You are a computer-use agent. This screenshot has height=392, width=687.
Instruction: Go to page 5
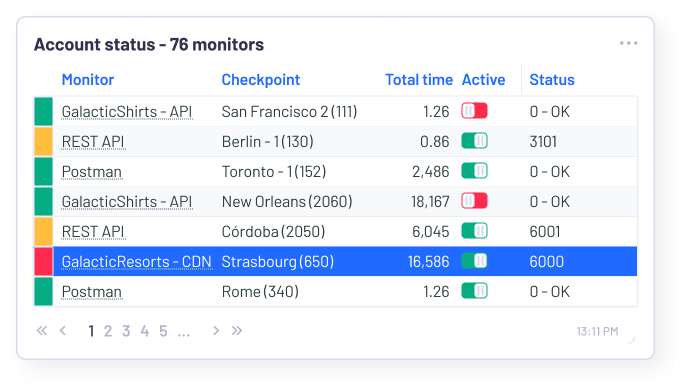pos(163,331)
